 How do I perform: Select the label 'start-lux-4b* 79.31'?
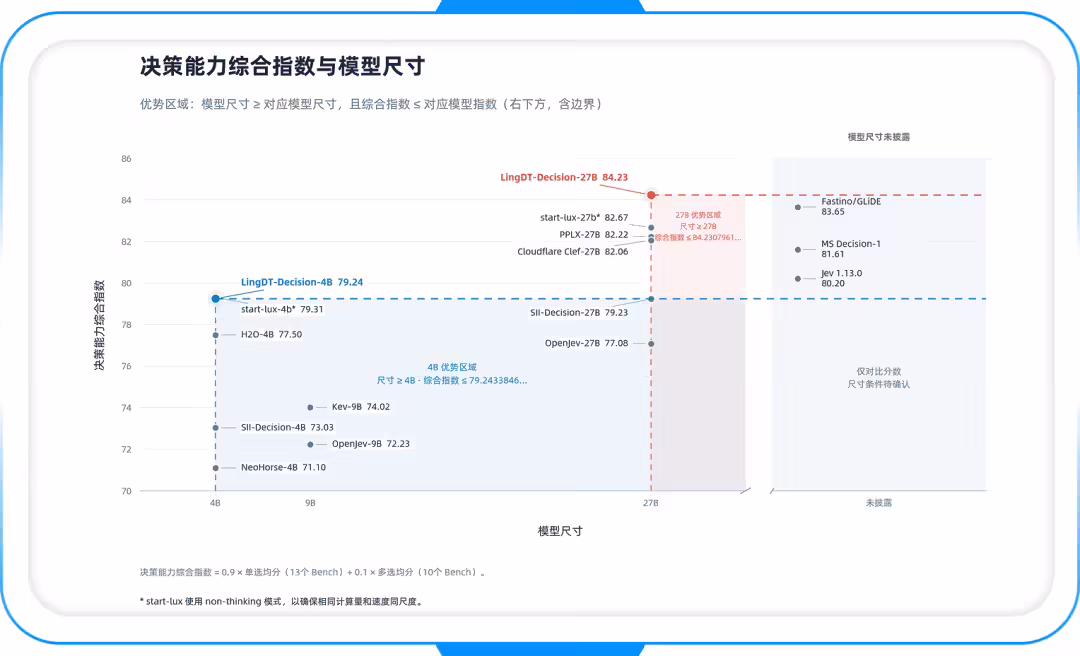tap(282, 309)
